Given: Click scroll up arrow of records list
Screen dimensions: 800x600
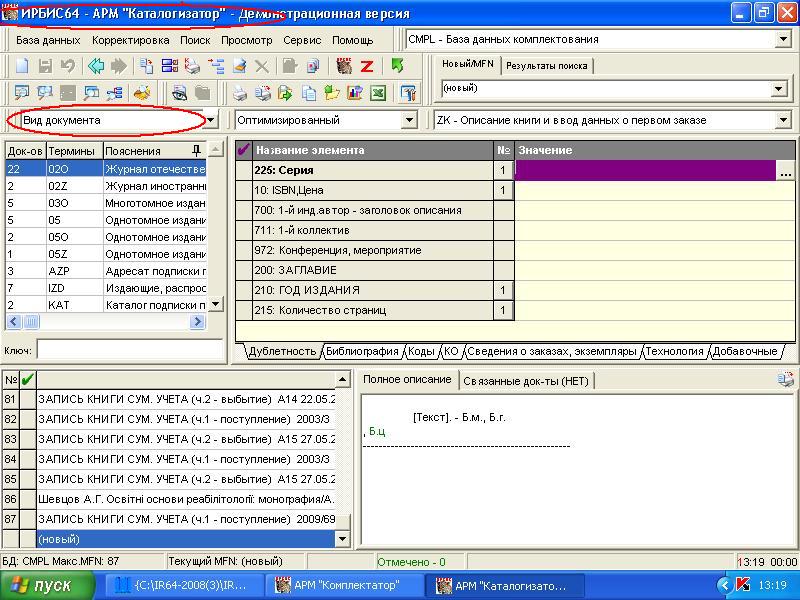Looking at the screenshot, I should (342, 380).
